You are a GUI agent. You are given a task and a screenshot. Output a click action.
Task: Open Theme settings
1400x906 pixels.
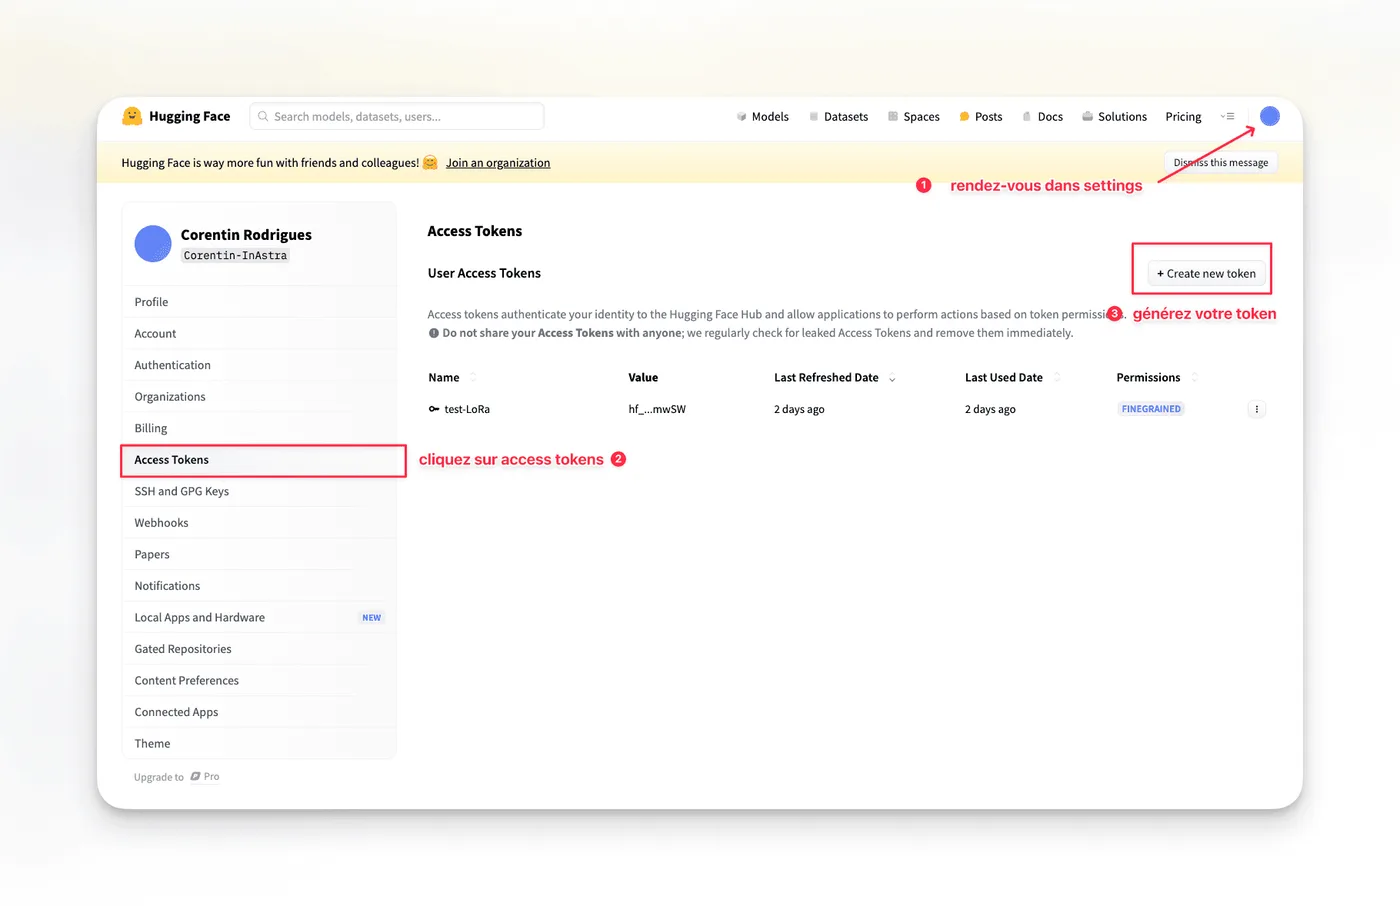[259, 743]
